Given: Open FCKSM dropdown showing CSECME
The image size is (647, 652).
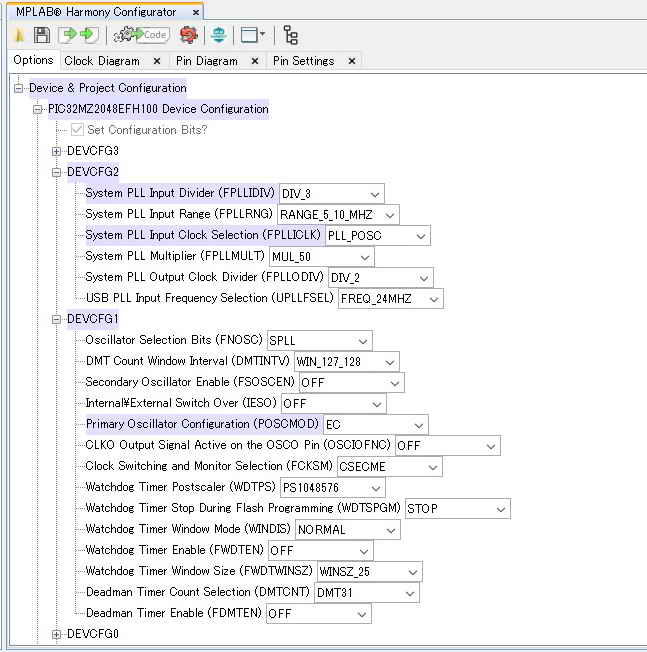Looking at the screenshot, I should tap(390, 467).
